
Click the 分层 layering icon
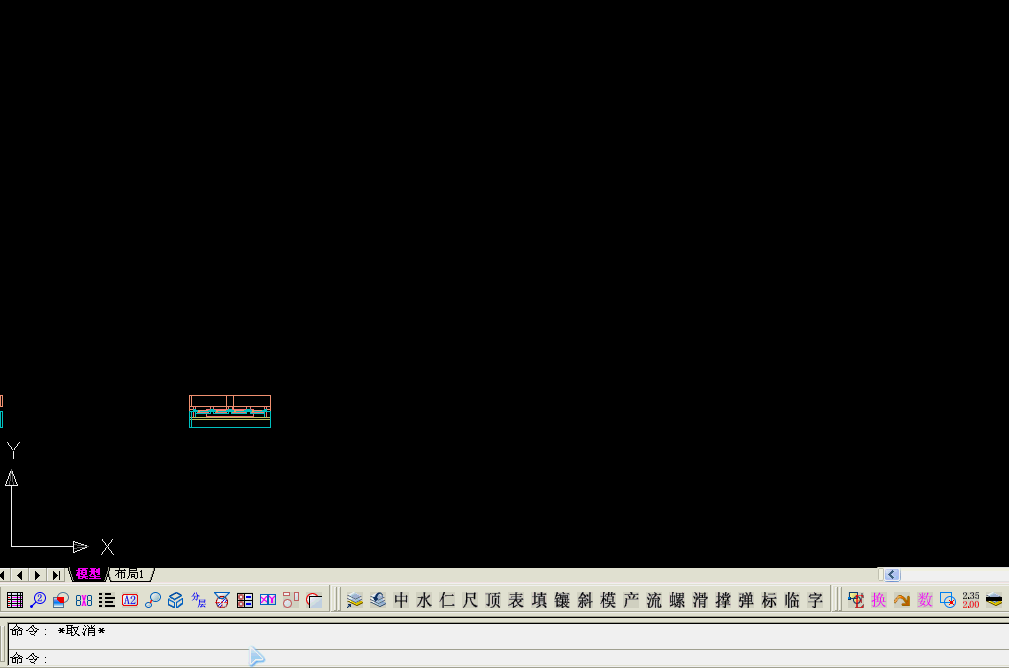[199, 600]
